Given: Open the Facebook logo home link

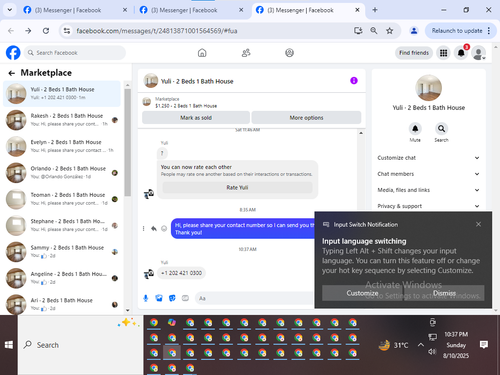Looking at the screenshot, I should click(x=13, y=53).
